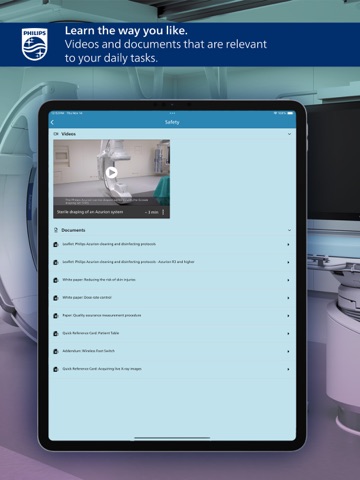Open "Addendum: Wireless Foot Switch"
Screen dimensions: 360x480
tap(89, 351)
